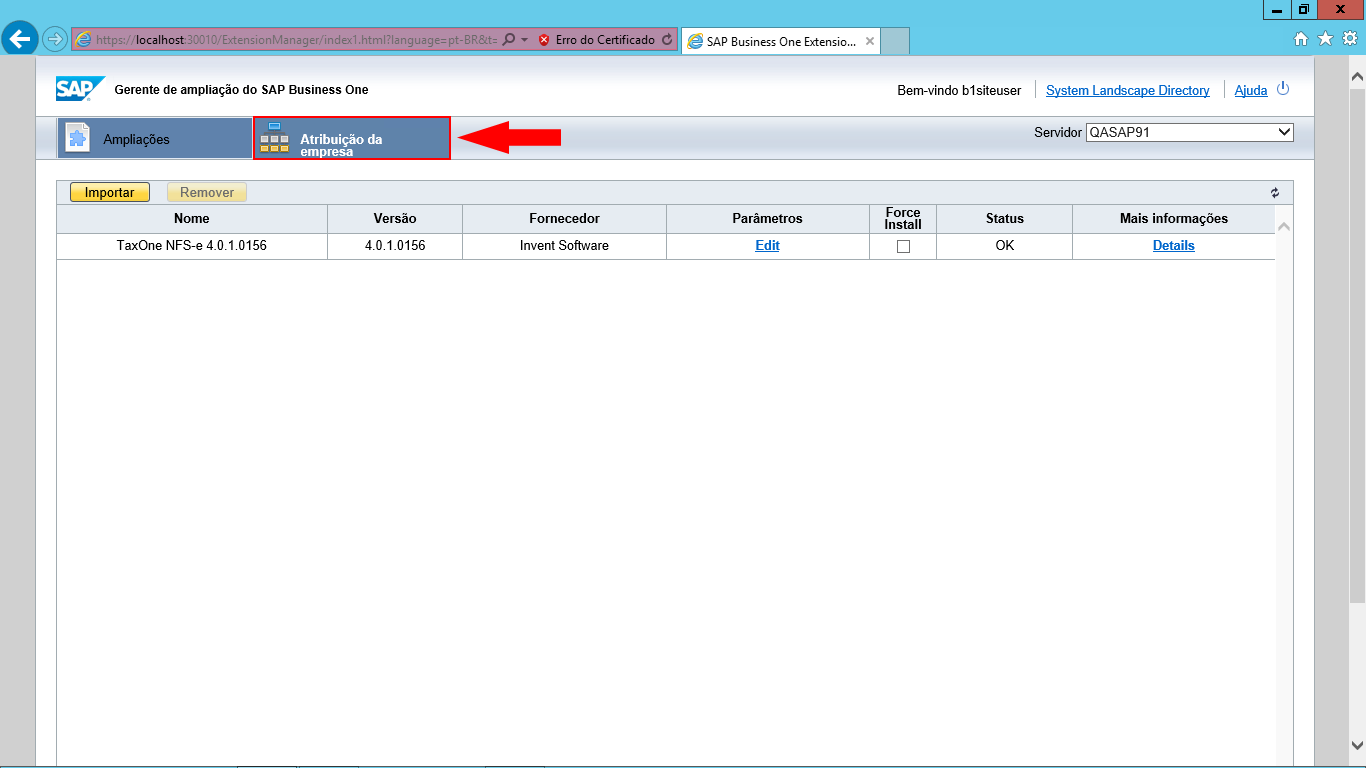
Task: Click the SAP logo
Action: click(79, 89)
